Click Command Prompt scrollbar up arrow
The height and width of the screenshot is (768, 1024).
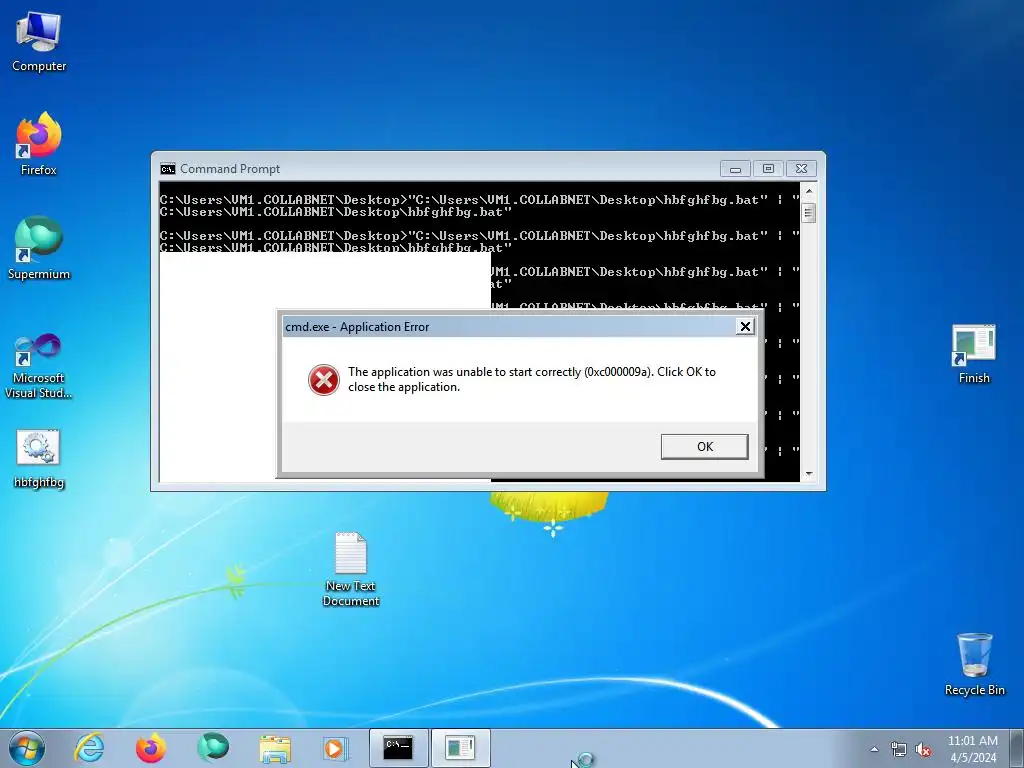click(808, 191)
